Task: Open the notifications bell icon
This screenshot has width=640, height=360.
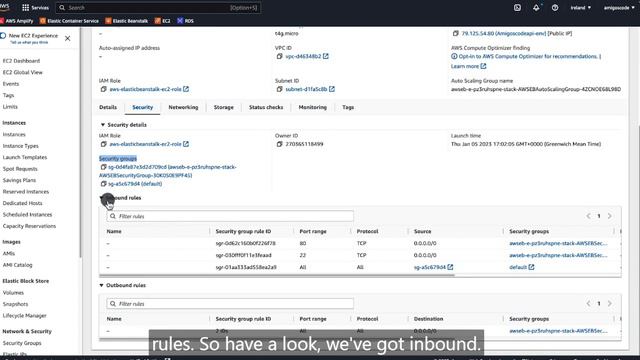Action: click(x=536, y=7)
